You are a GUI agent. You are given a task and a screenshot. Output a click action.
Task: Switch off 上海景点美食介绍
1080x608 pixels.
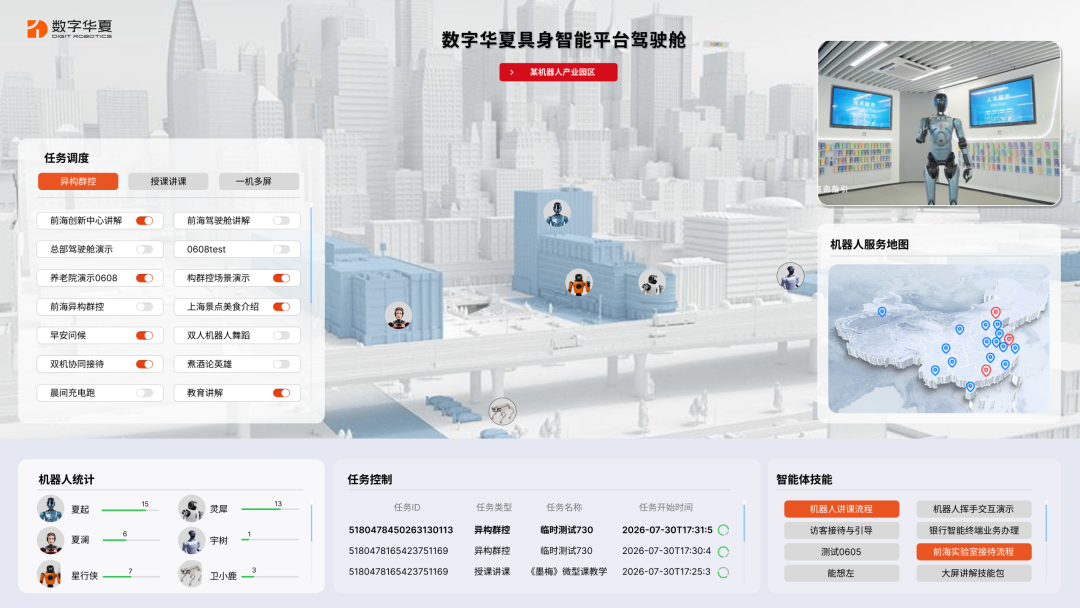(281, 306)
